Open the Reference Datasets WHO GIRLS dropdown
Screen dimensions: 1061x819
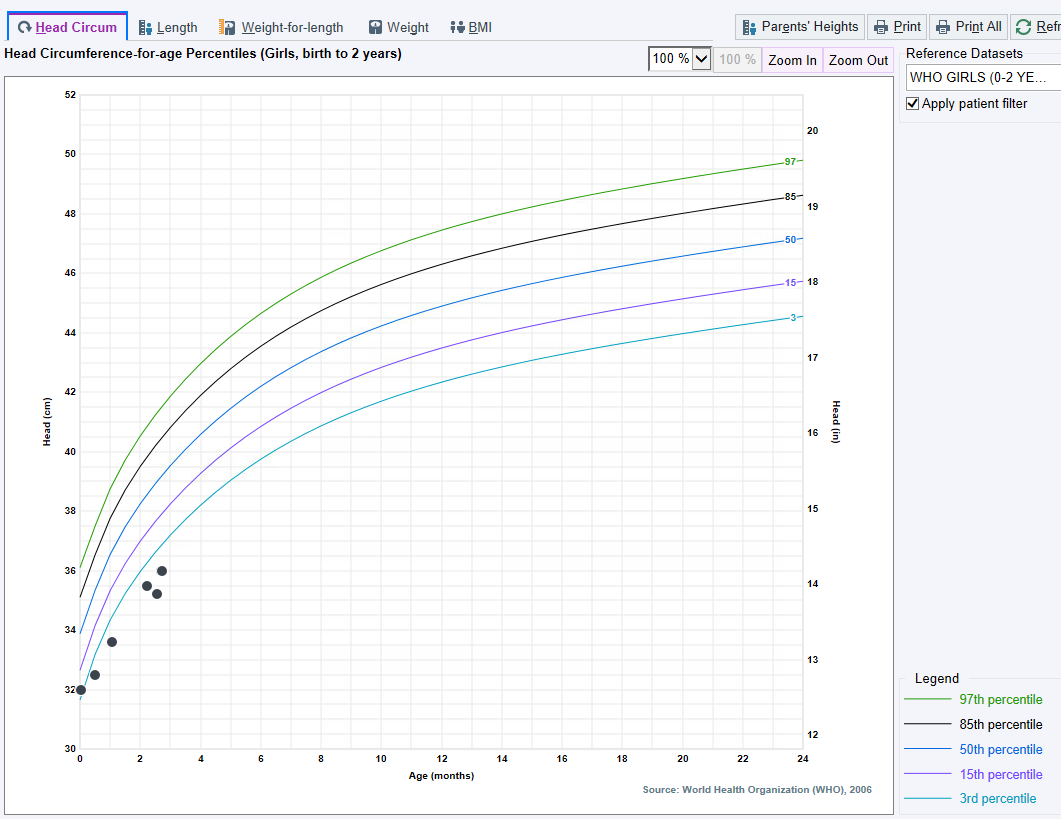(x=983, y=77)
